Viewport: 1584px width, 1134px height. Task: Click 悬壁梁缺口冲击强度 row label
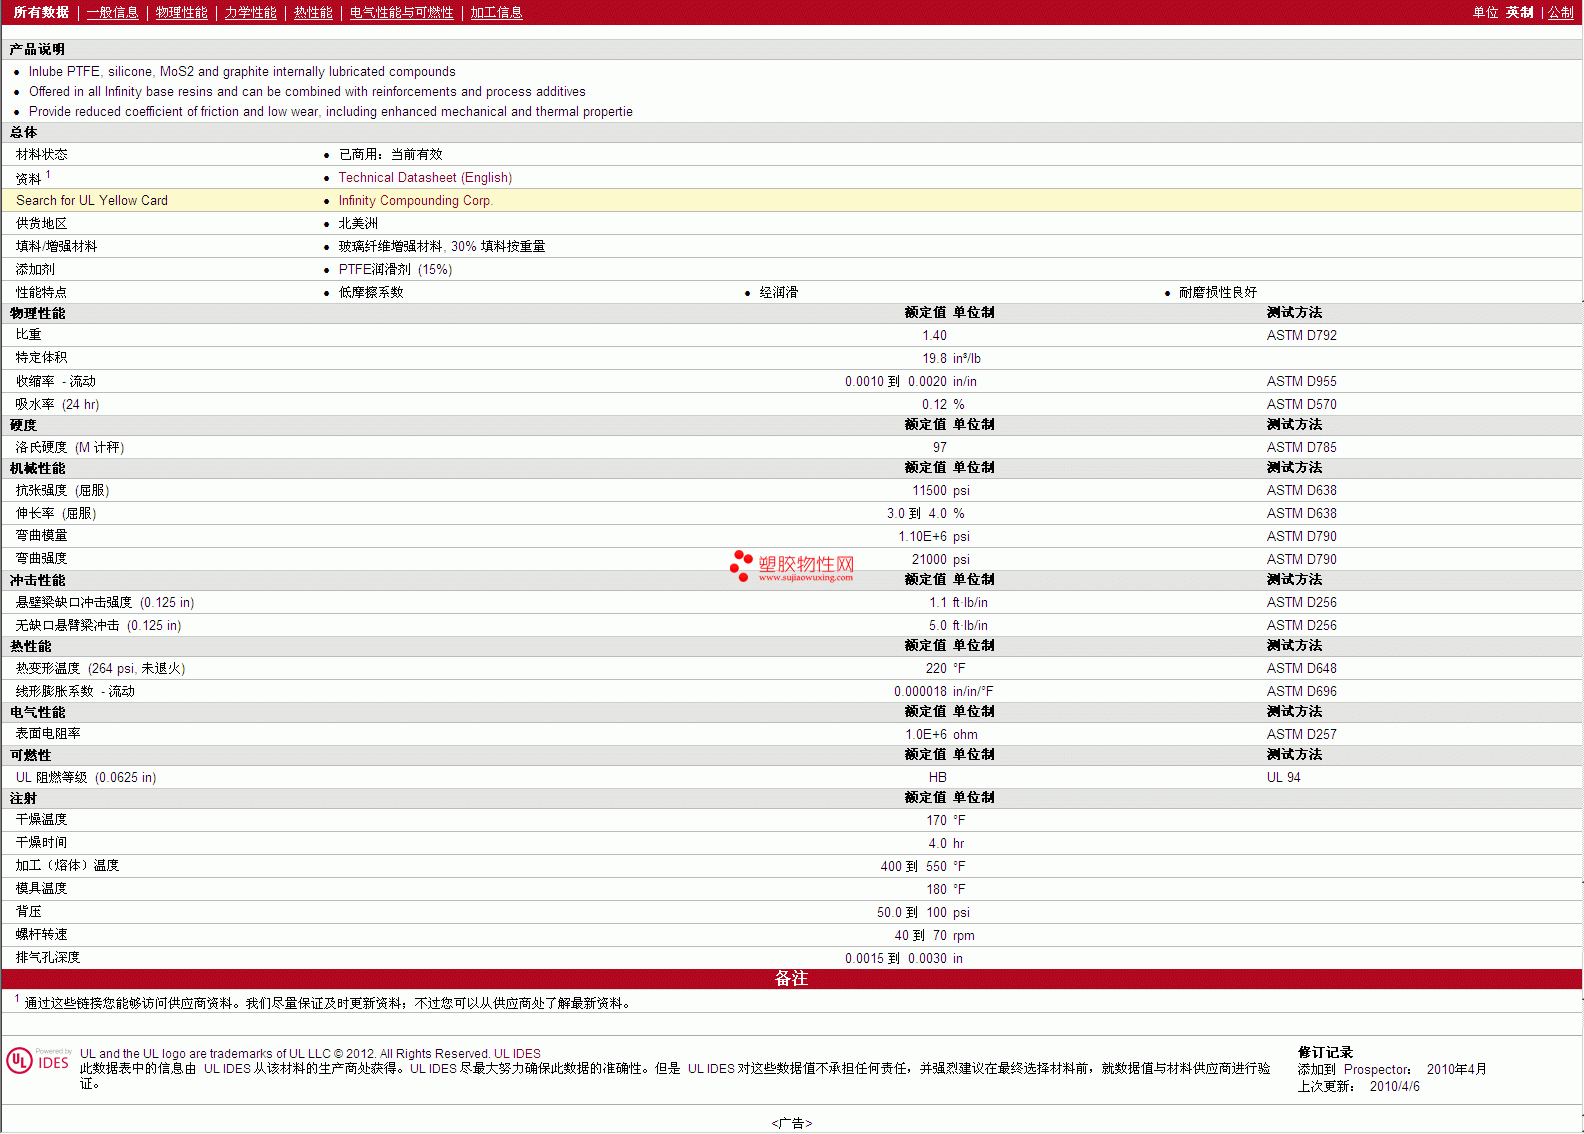pyautogui.click(x=105, y=602)
